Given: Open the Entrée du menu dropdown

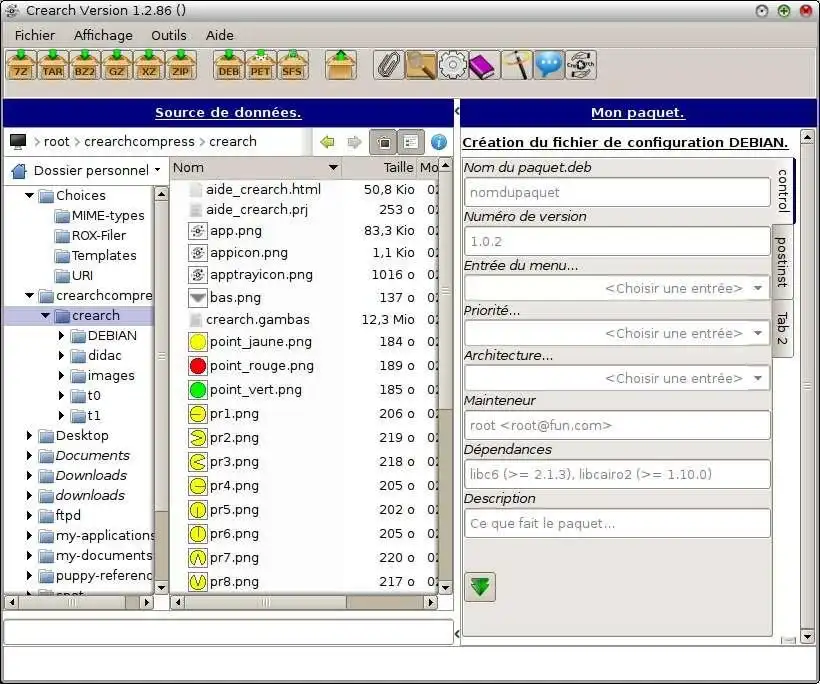Looking at the screenshot, I should pyautogui.click(x=617, y=288).
